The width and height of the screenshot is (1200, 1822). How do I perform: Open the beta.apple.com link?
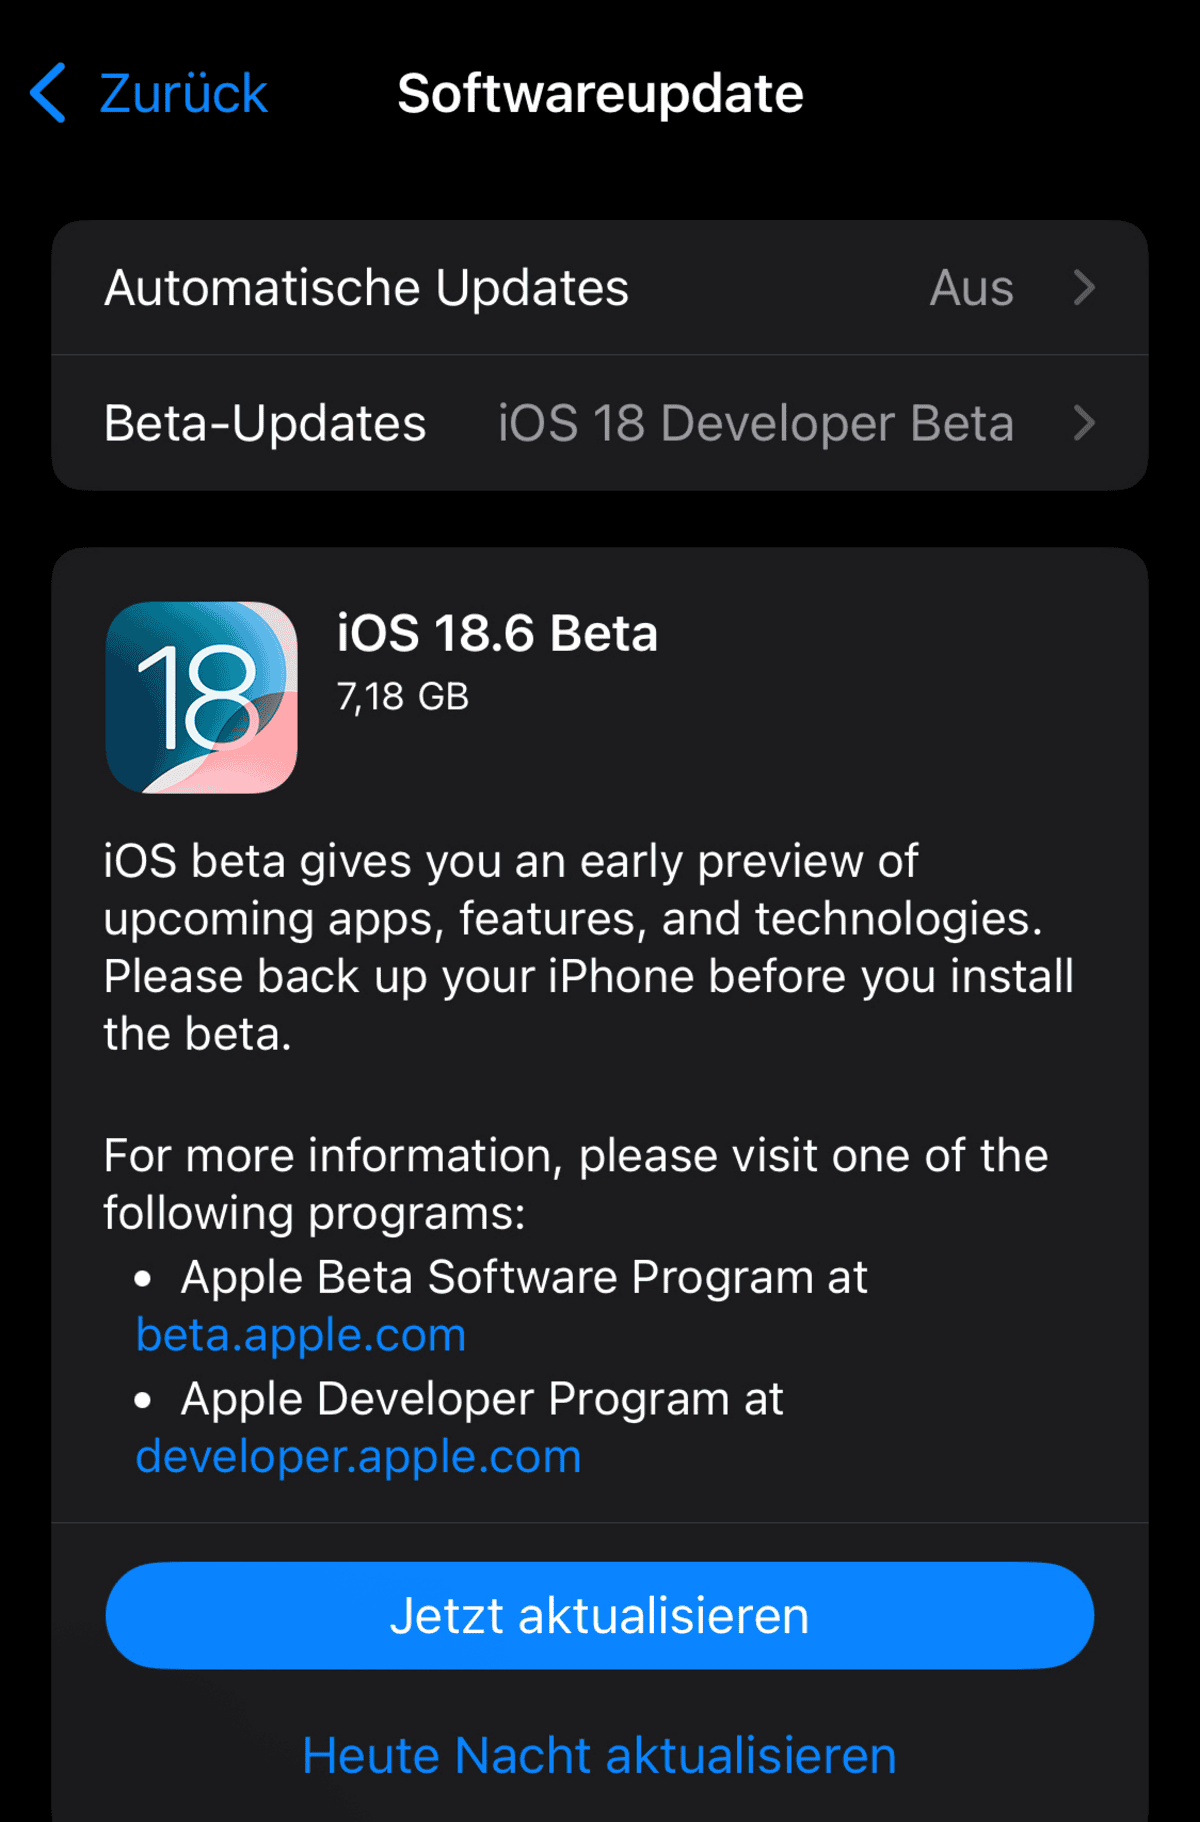301,1335
